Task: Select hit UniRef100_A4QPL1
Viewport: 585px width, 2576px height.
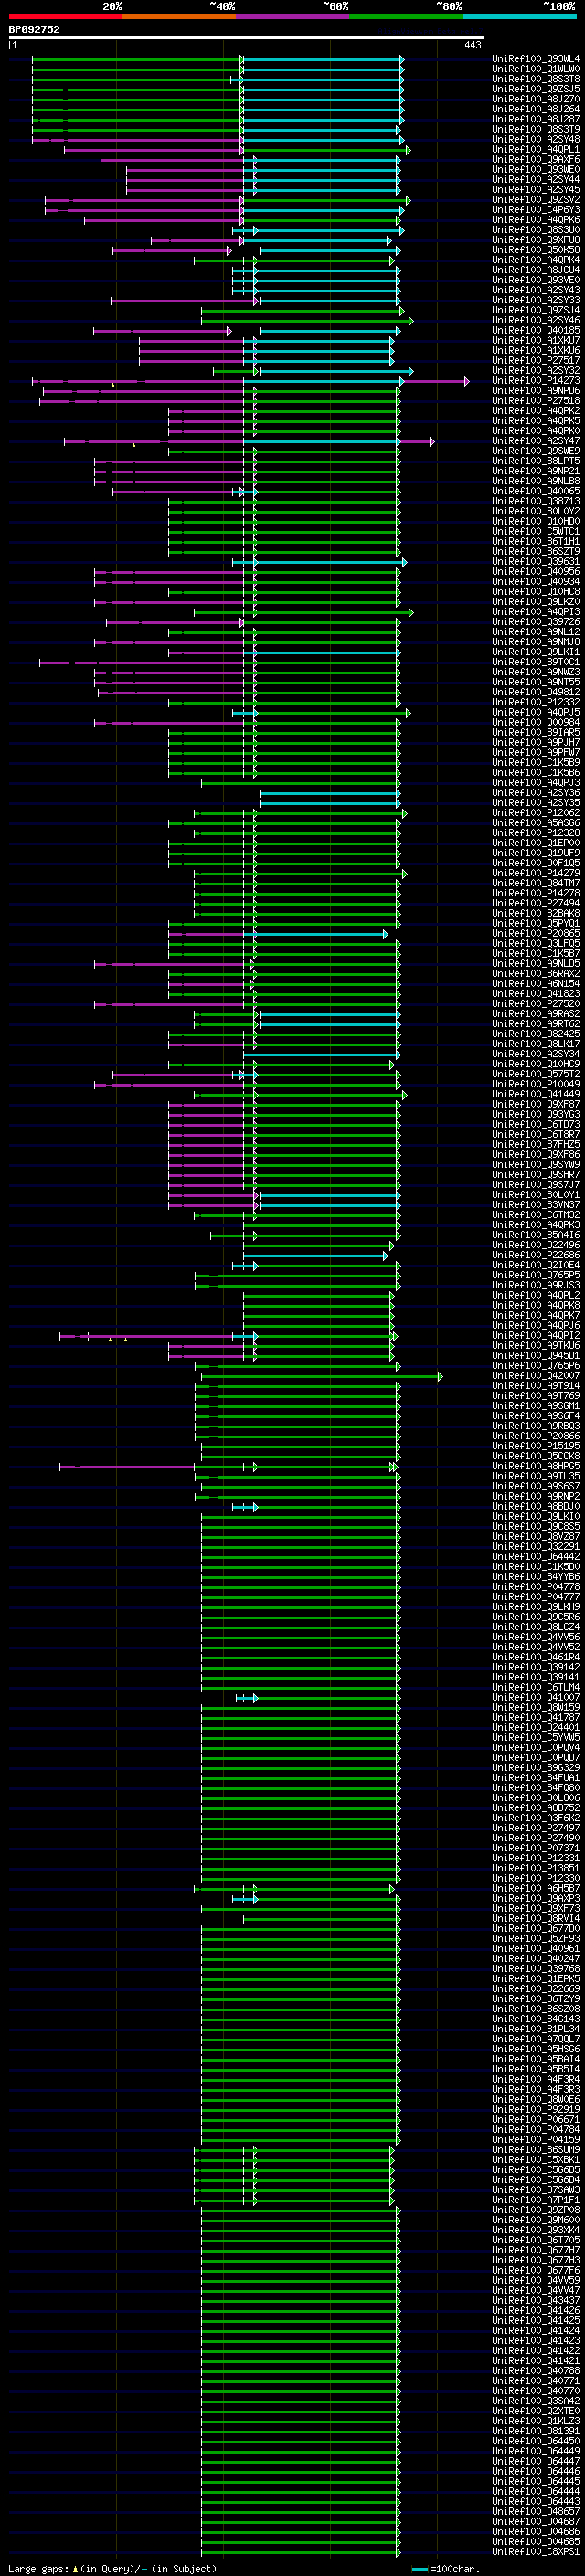Action: pyautogui.click(x=536, y=149)
